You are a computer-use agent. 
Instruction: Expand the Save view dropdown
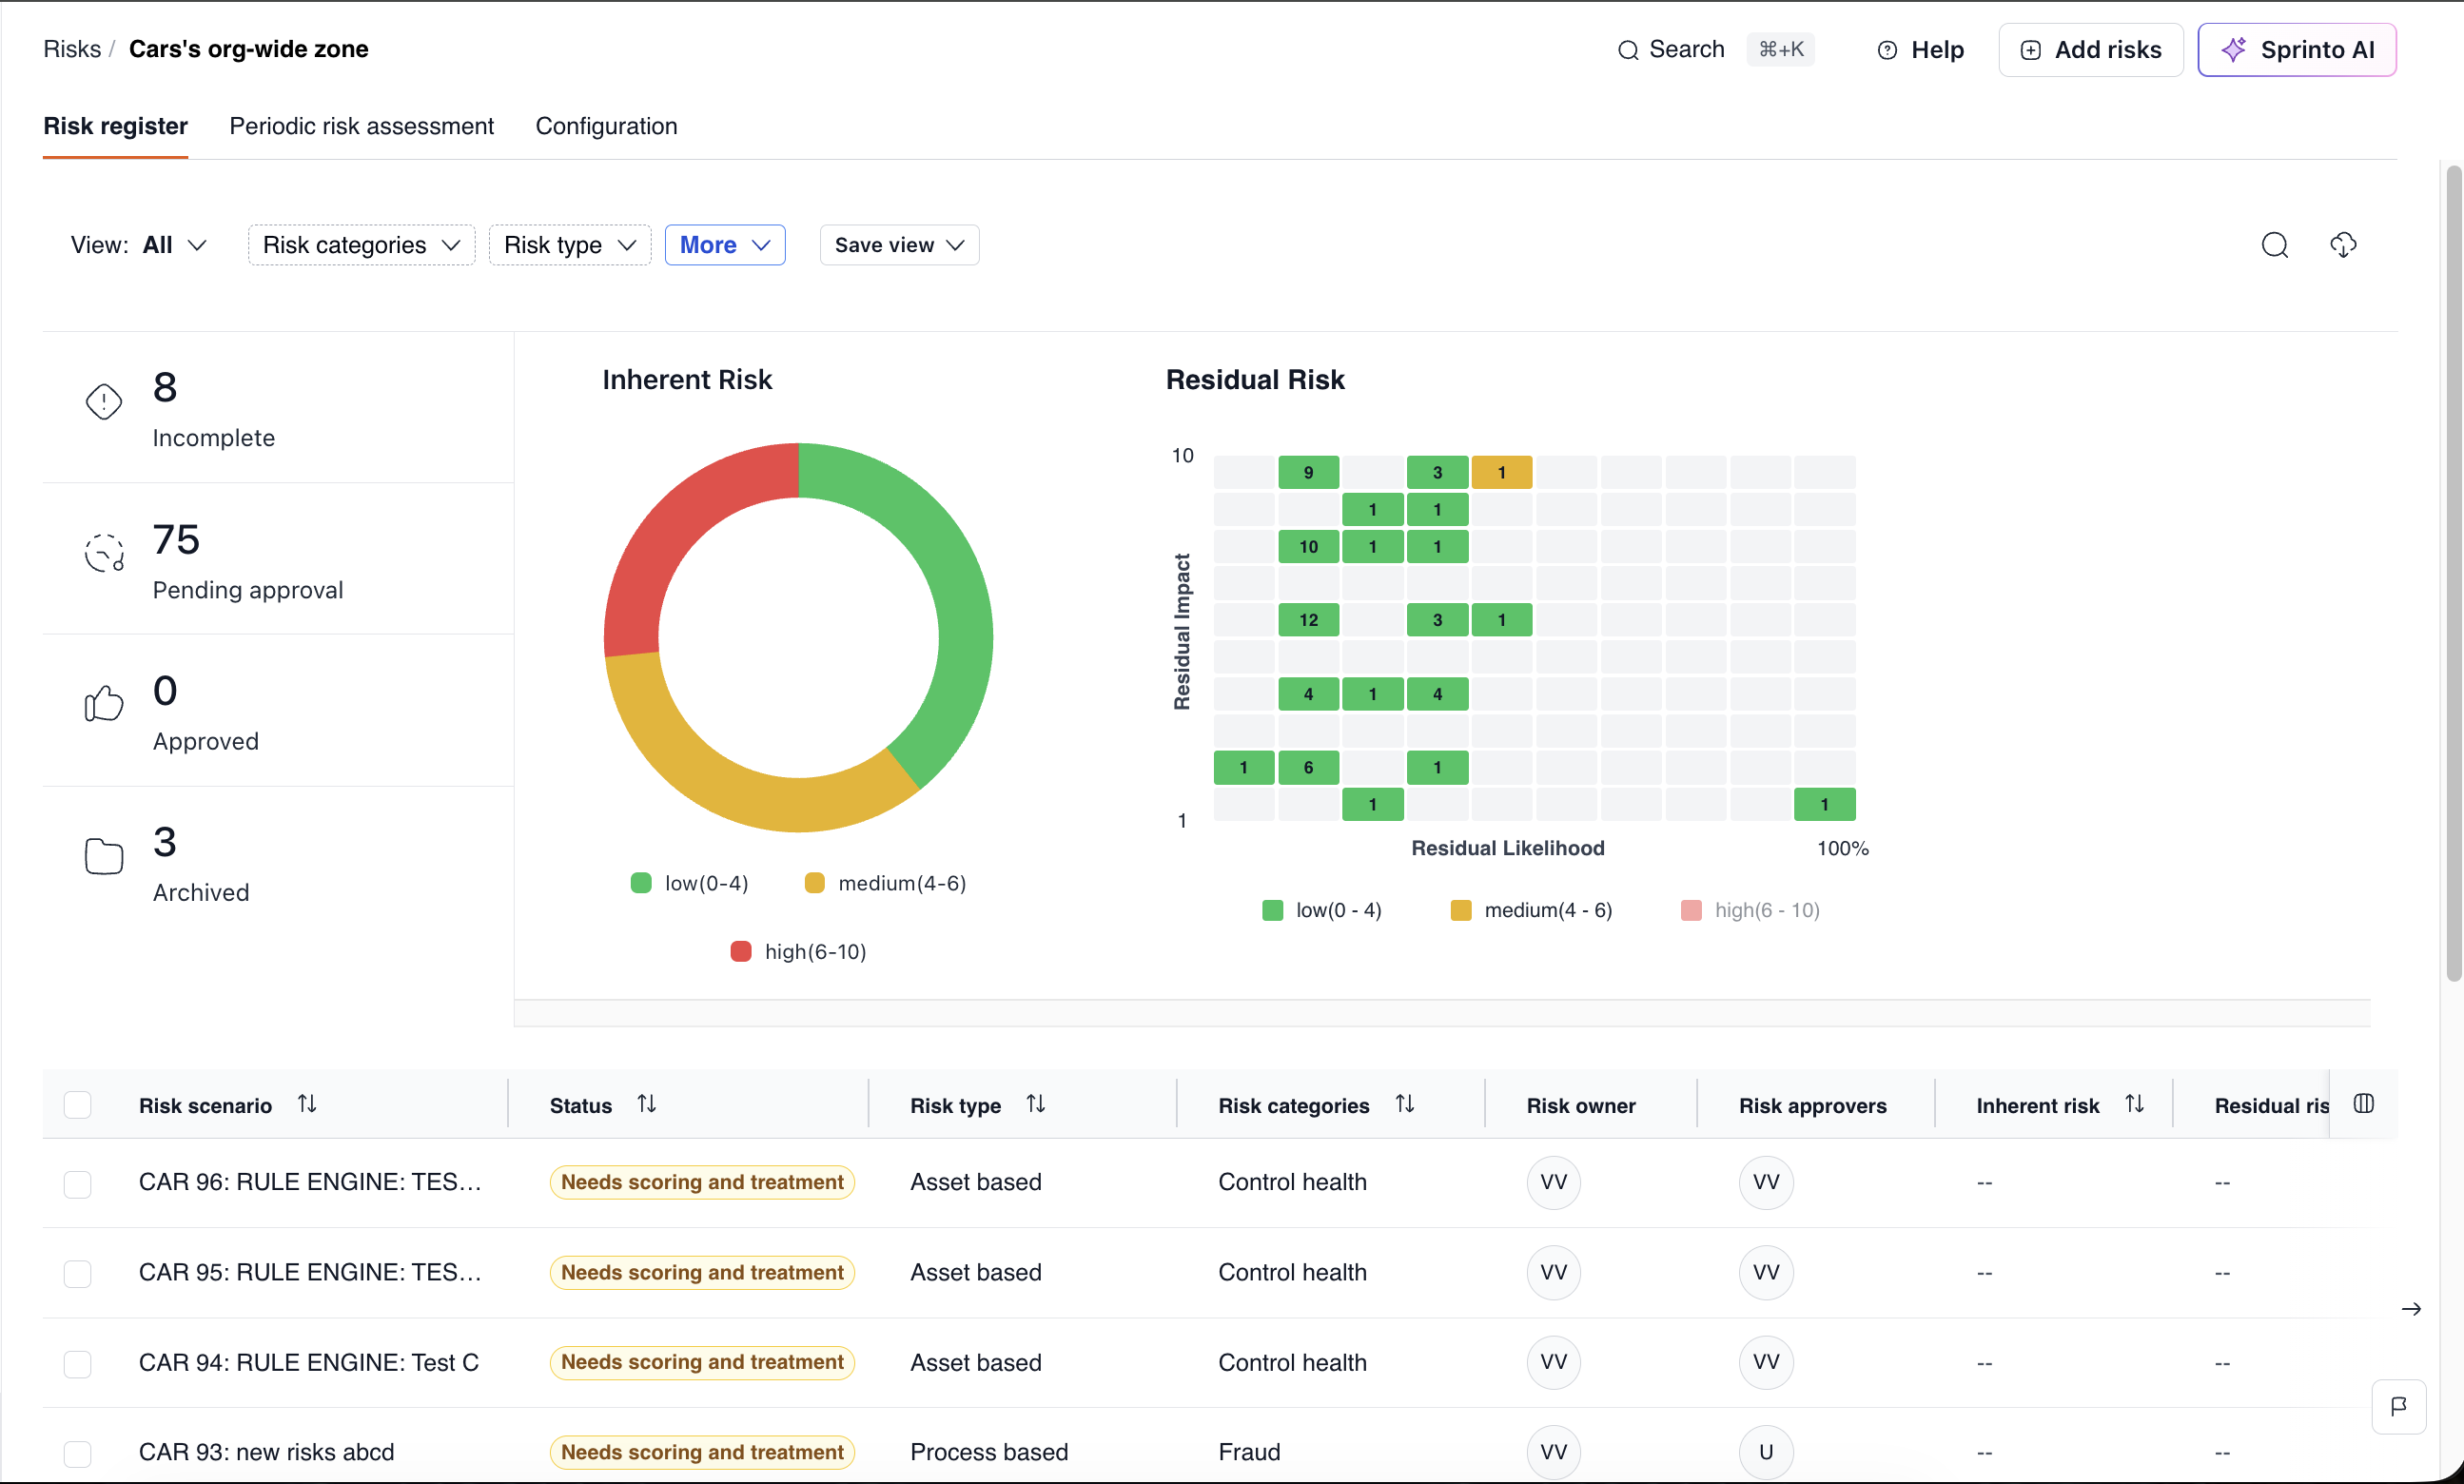tap(898, 245)
